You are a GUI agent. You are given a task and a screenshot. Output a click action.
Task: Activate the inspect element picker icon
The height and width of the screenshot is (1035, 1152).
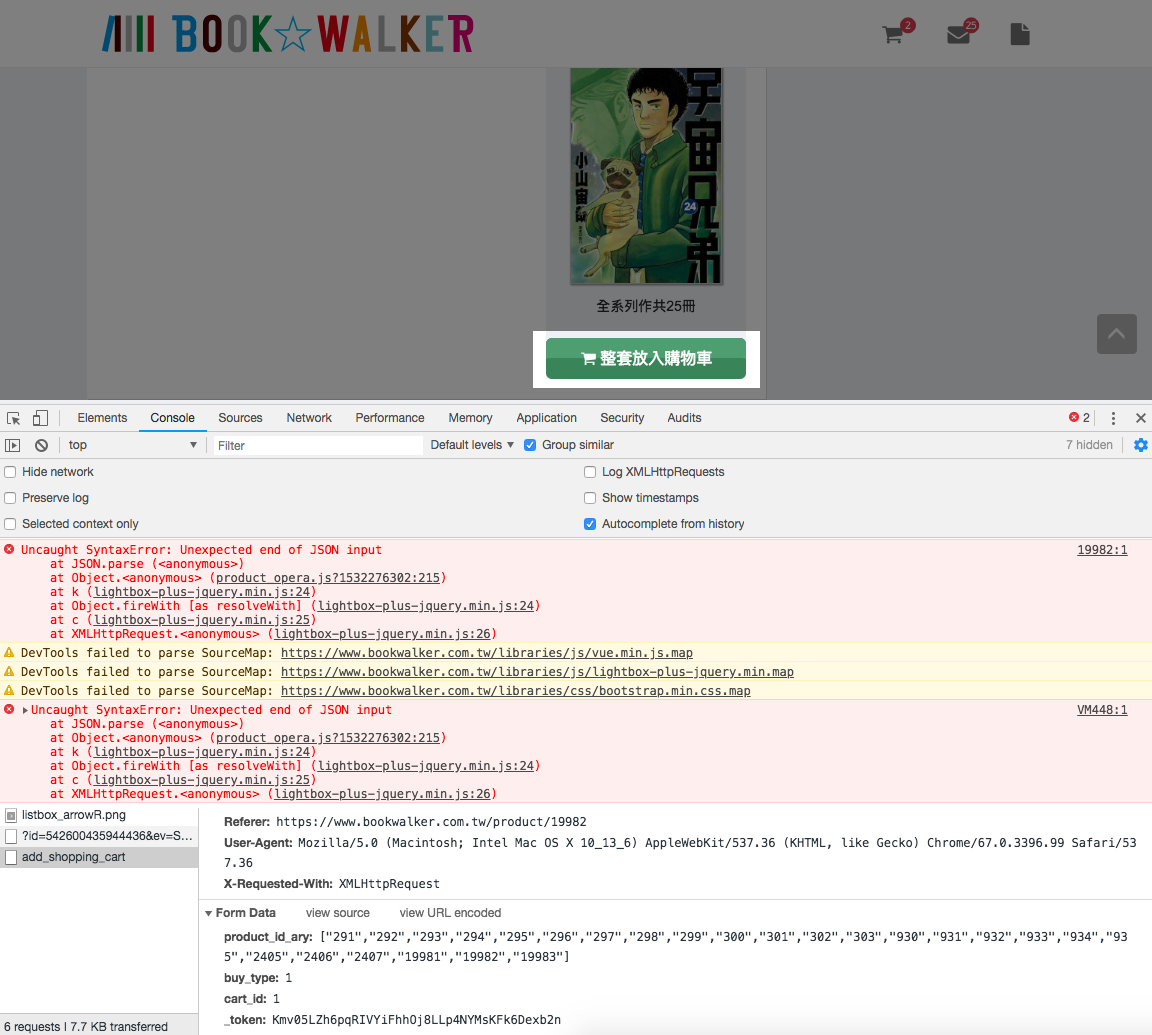click(x=14, y=418)
